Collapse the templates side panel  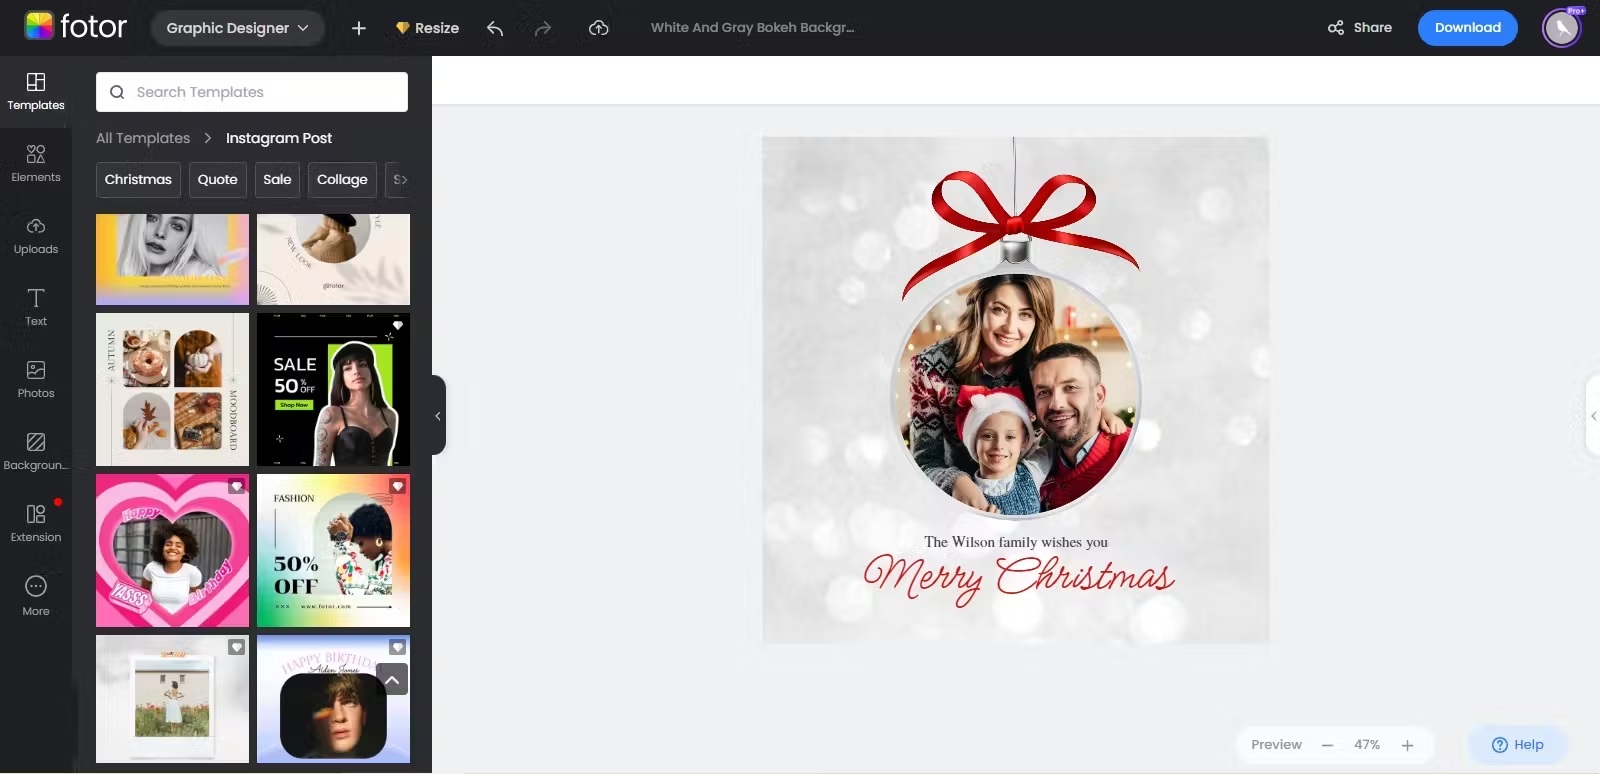[x=438, y=415]
